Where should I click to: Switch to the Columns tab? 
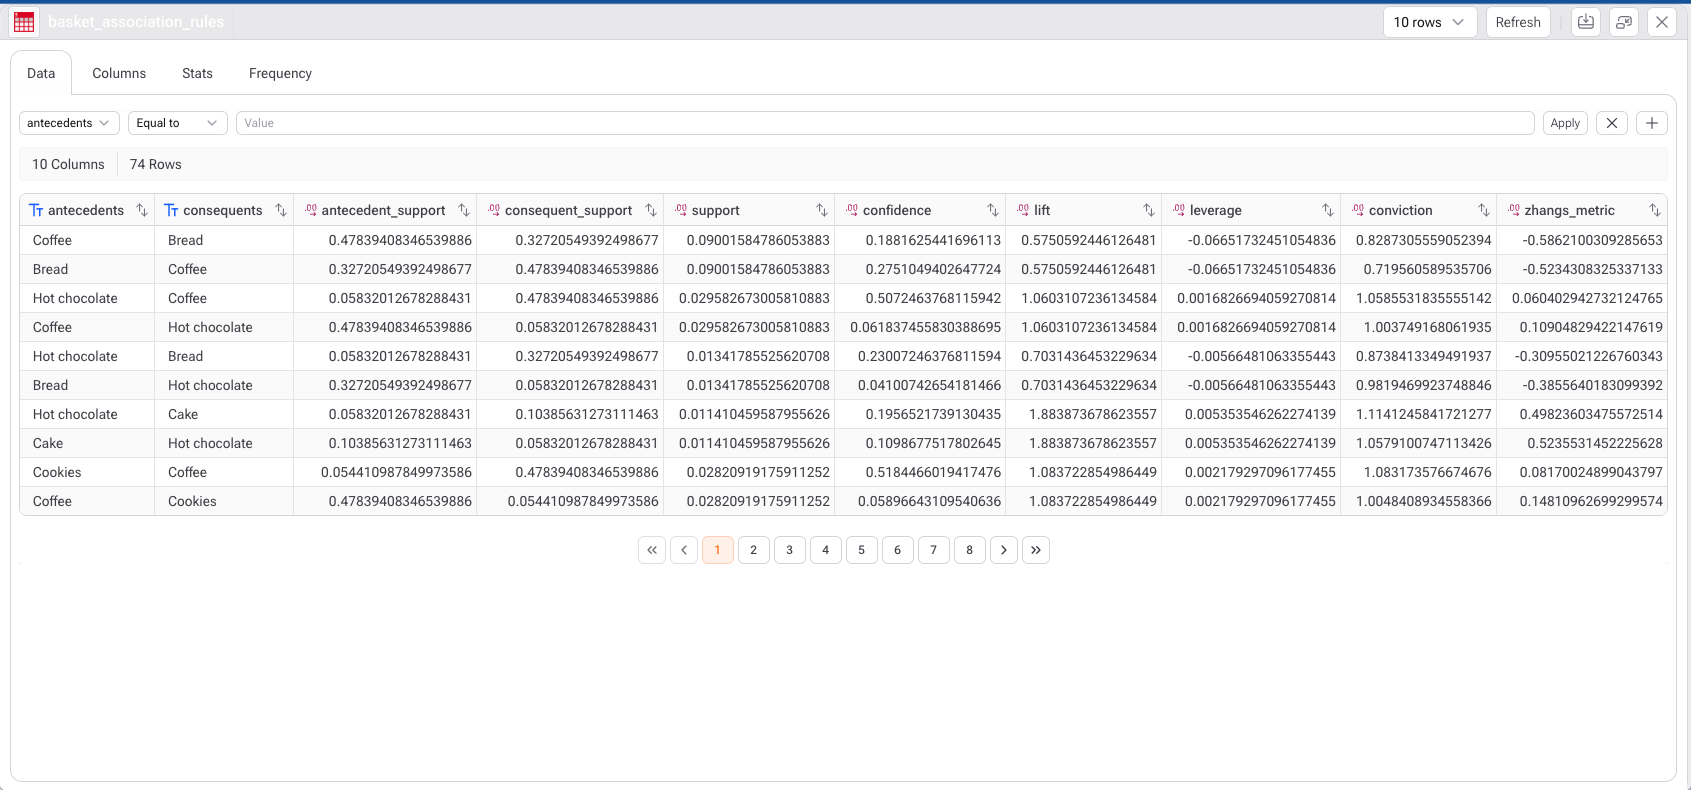click(119, 73)
